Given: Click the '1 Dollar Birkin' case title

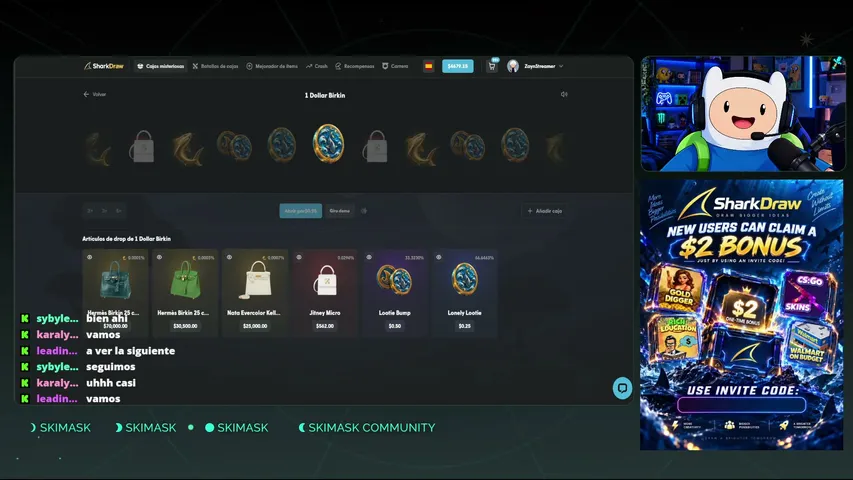Looking at the screenshot, I should [325, 95].
